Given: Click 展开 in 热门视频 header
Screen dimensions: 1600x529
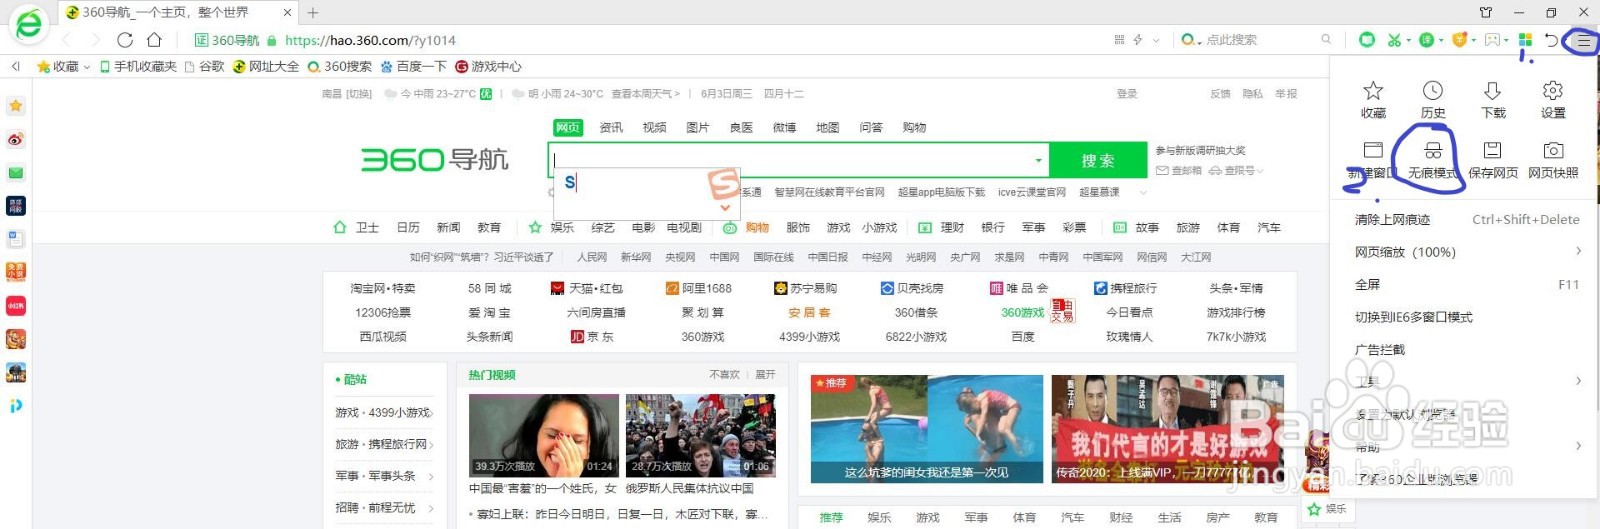Looking at the screenshot, I should [x=765, y=375].
